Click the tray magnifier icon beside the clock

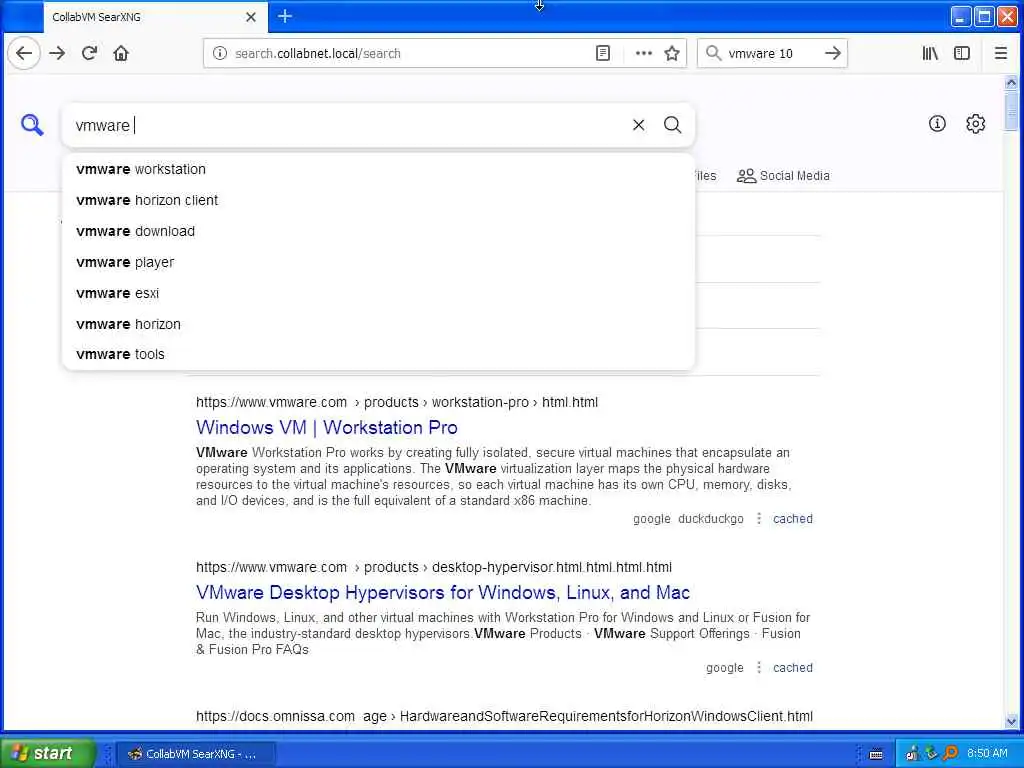click(x=950, y=754)
